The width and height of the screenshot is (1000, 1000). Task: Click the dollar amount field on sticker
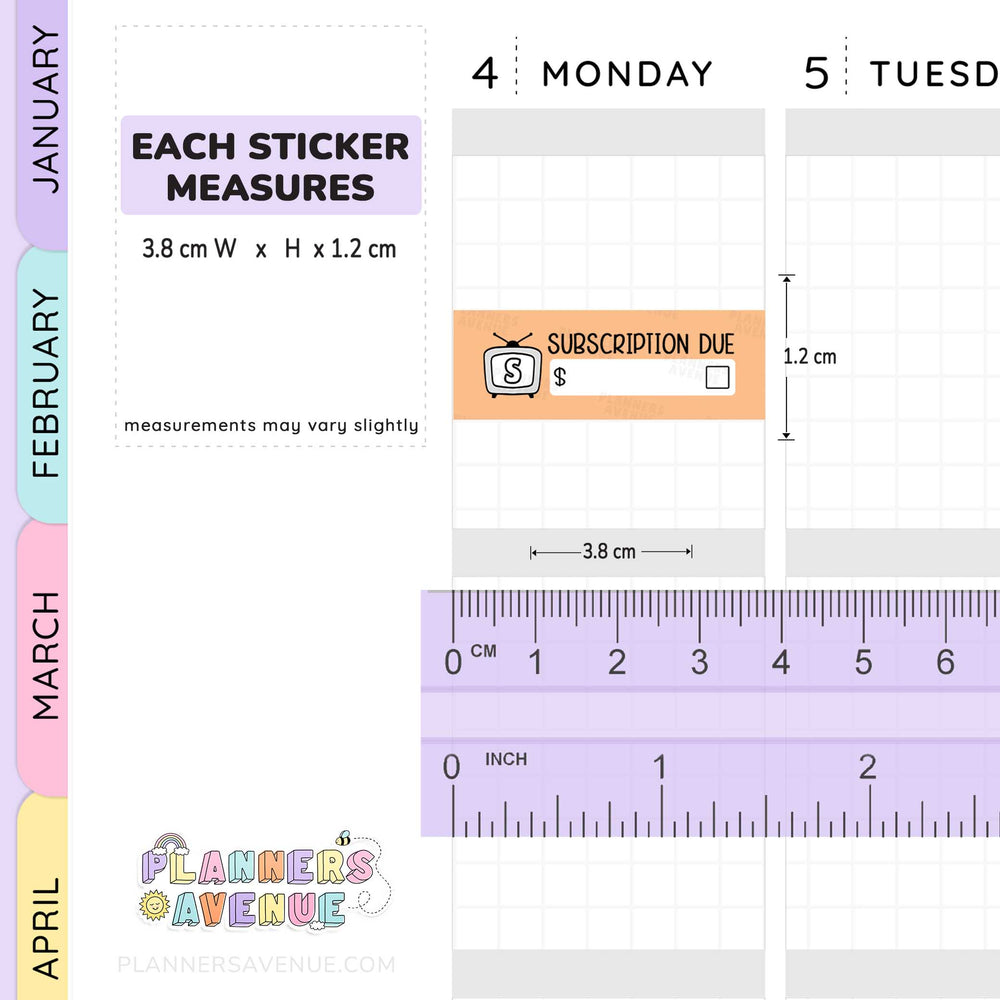click(642, 378)
